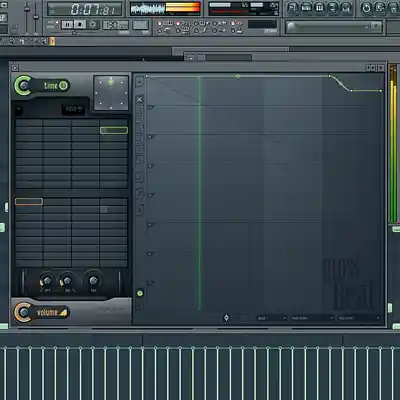
Task: Click the leftmost attack knob in Gross Beat
Action: coord(47,280)
